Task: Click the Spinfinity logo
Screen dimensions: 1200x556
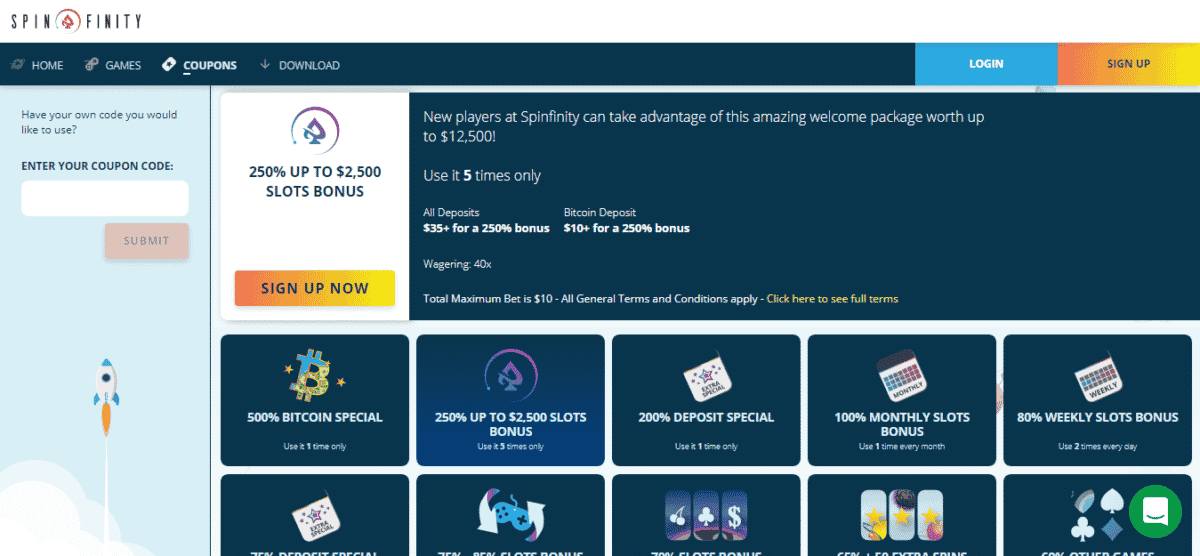Action: pos(76,21)
